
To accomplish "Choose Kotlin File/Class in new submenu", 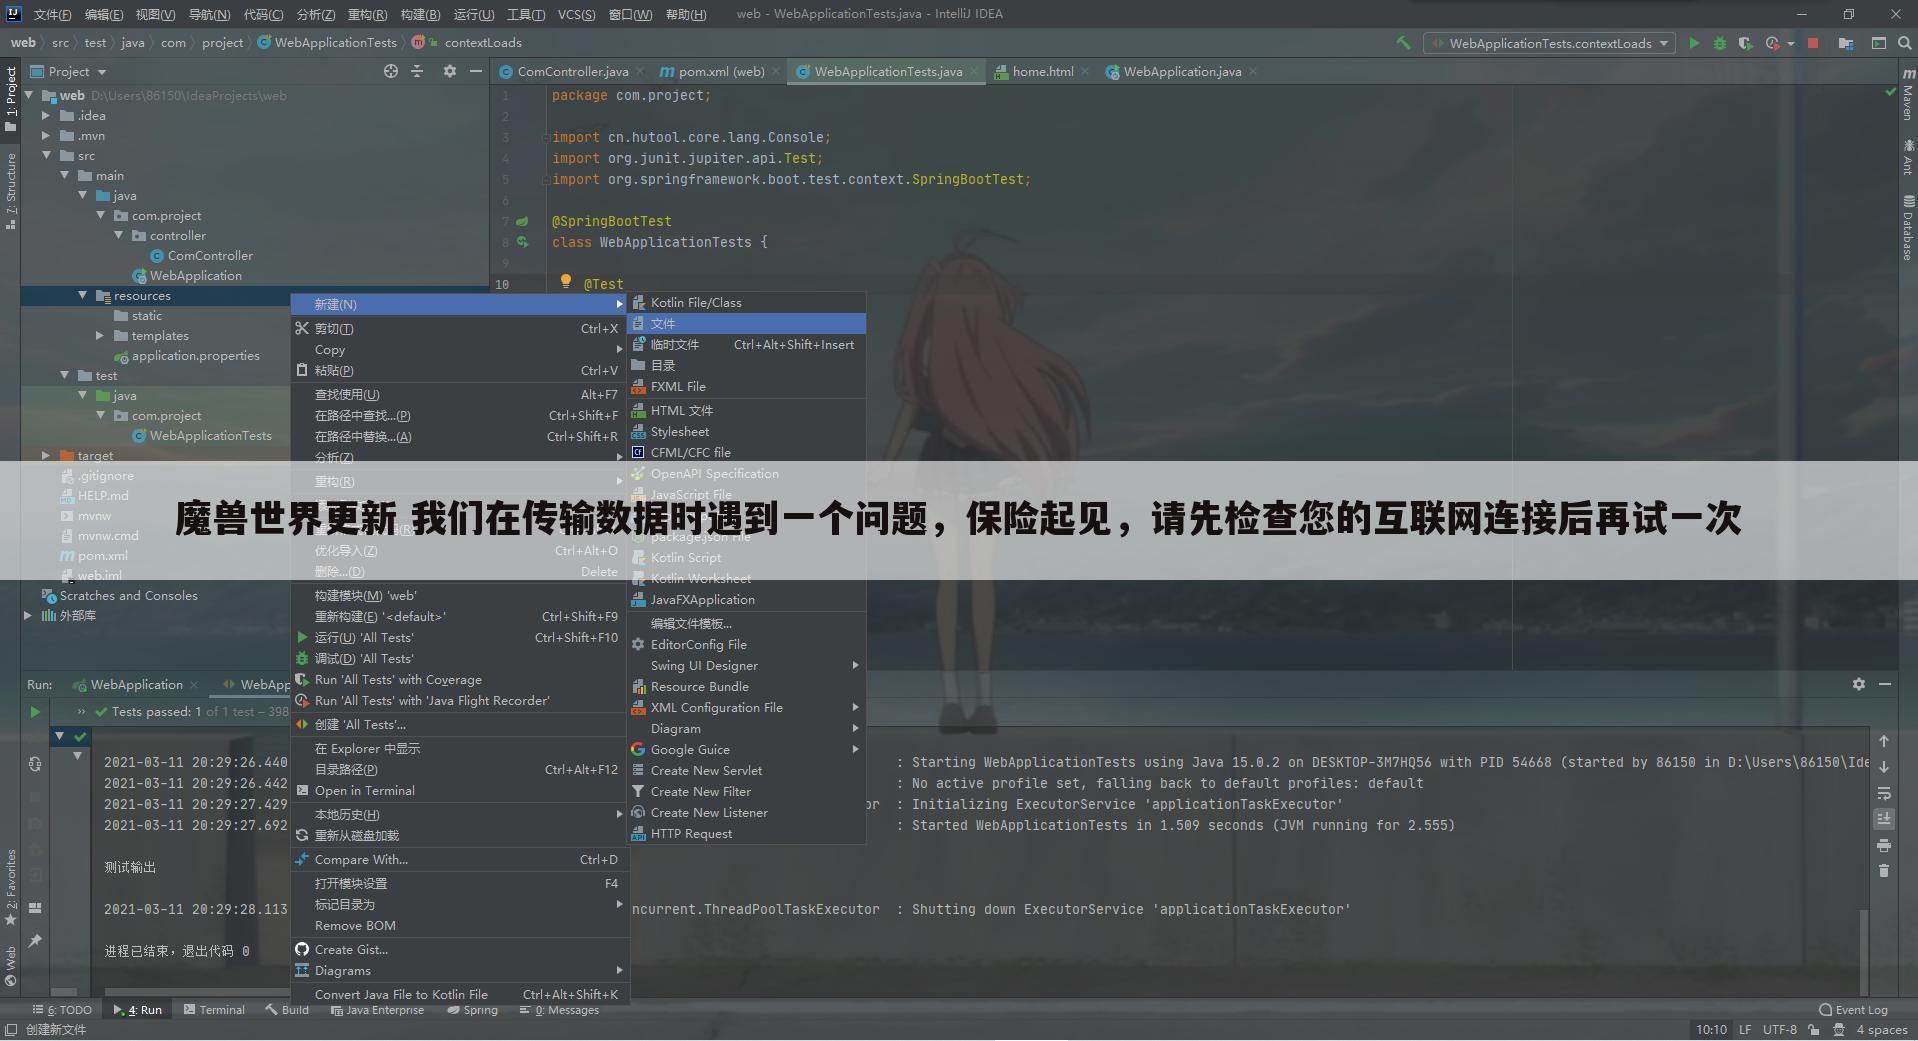I will tap(746, 303).
